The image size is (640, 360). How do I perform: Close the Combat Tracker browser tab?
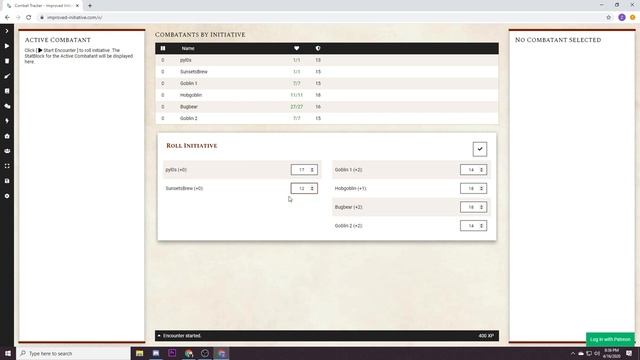[x=77, y=6]
